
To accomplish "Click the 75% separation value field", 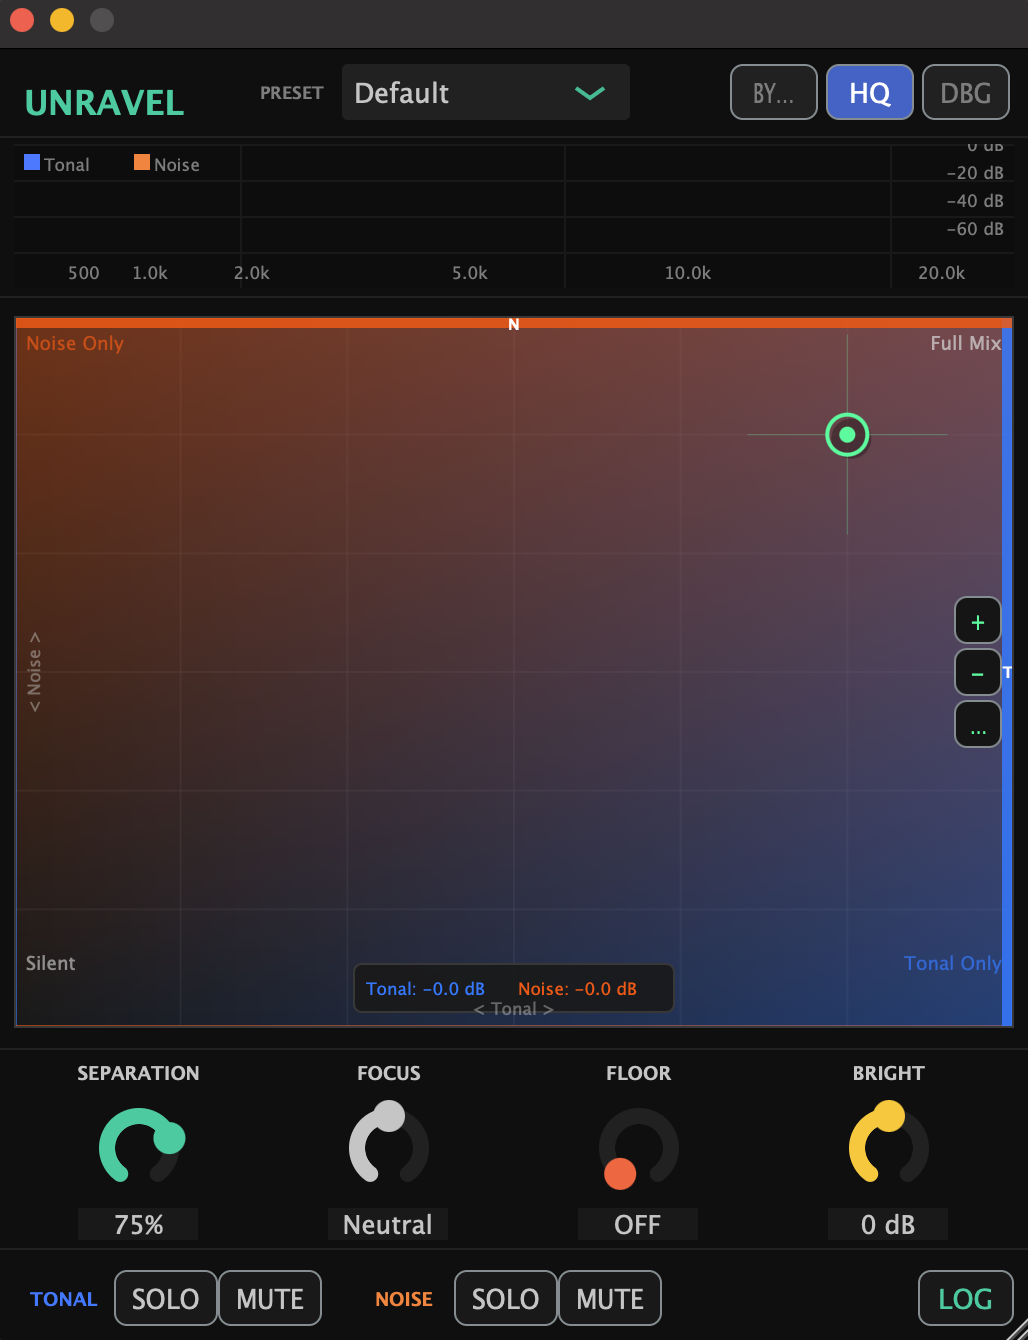I will 138,1224.
